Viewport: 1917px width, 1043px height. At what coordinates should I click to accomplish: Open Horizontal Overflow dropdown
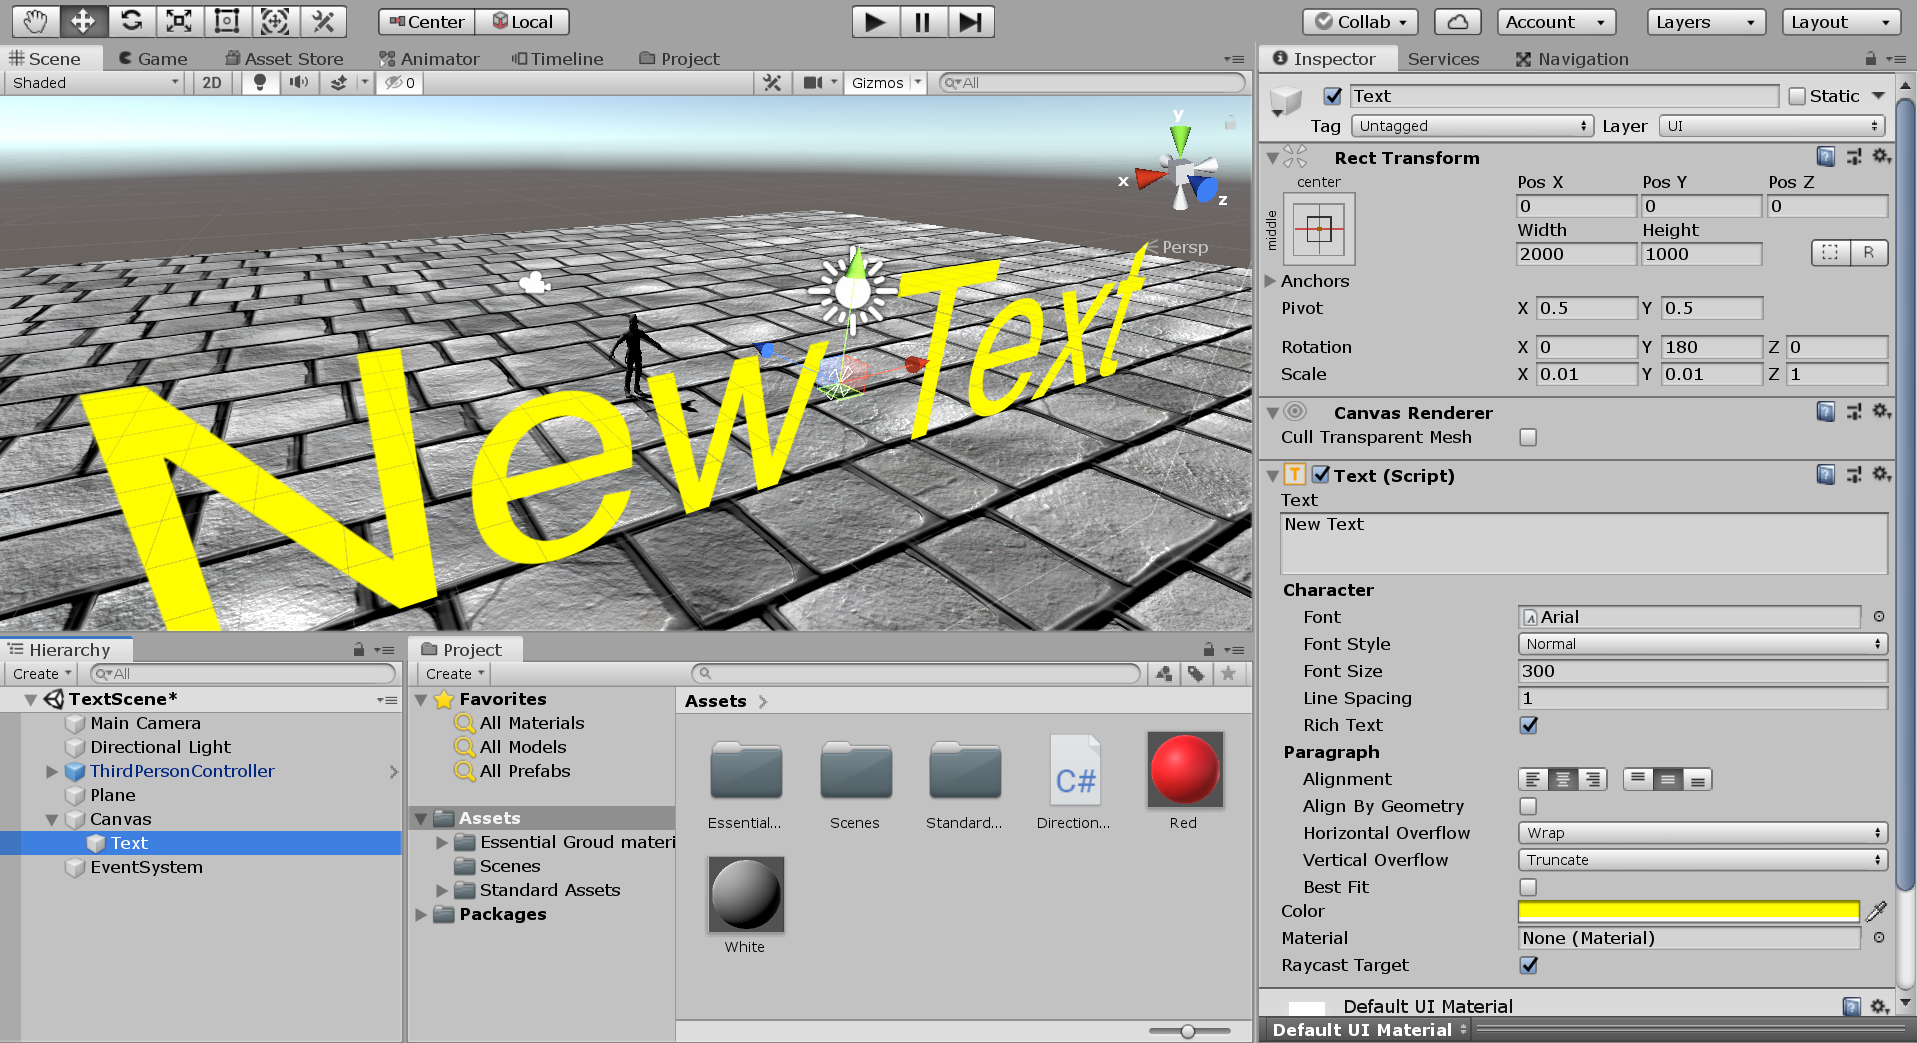[x=1703, y=833]
